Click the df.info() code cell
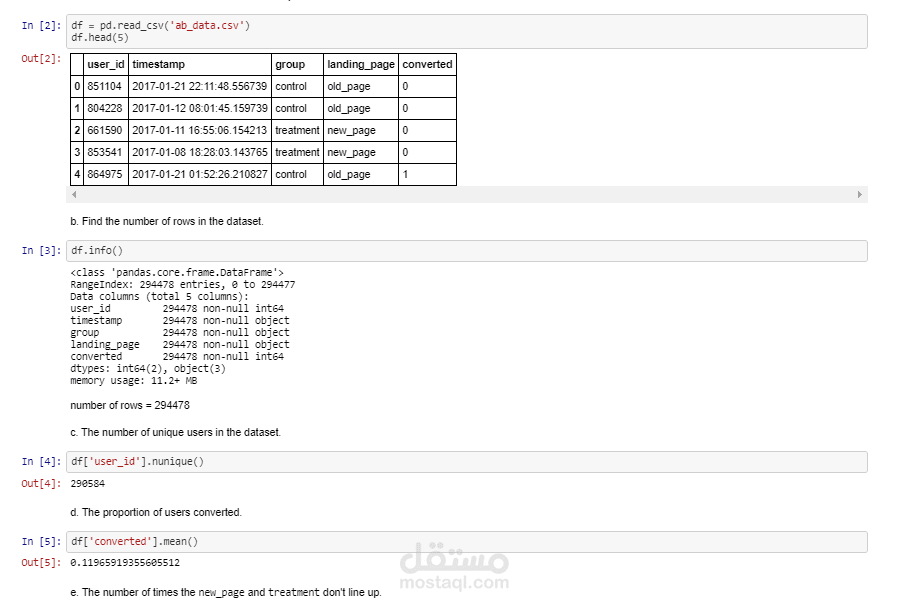This screenshot has height=604, width=910. [x=467, y=251]
